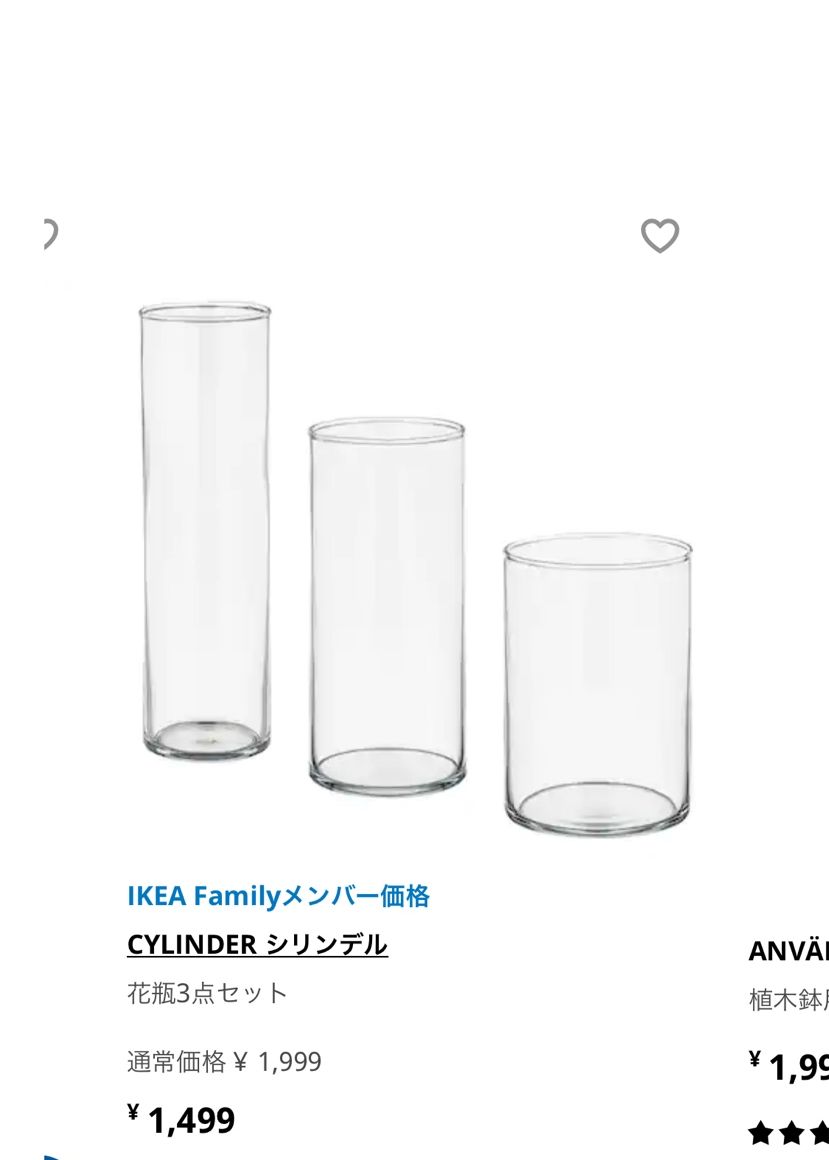
Task: Select the tallest glass vase image
Action: [x=205, y=530]
